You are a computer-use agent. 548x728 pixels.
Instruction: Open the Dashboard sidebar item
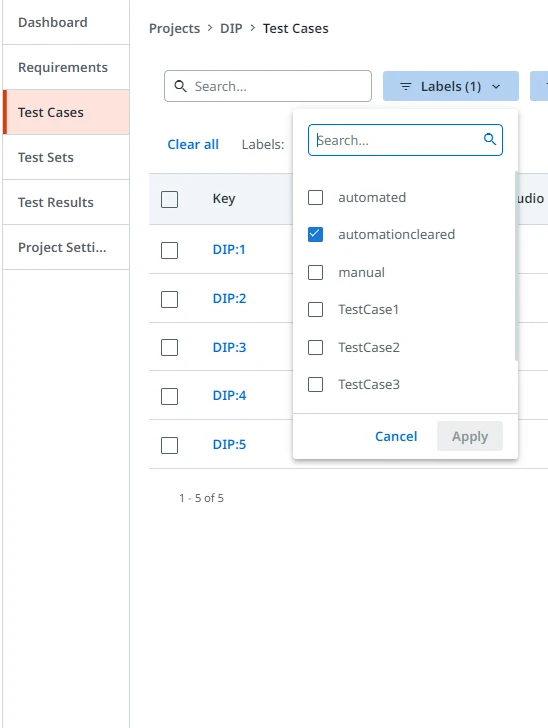click(66, 22)
